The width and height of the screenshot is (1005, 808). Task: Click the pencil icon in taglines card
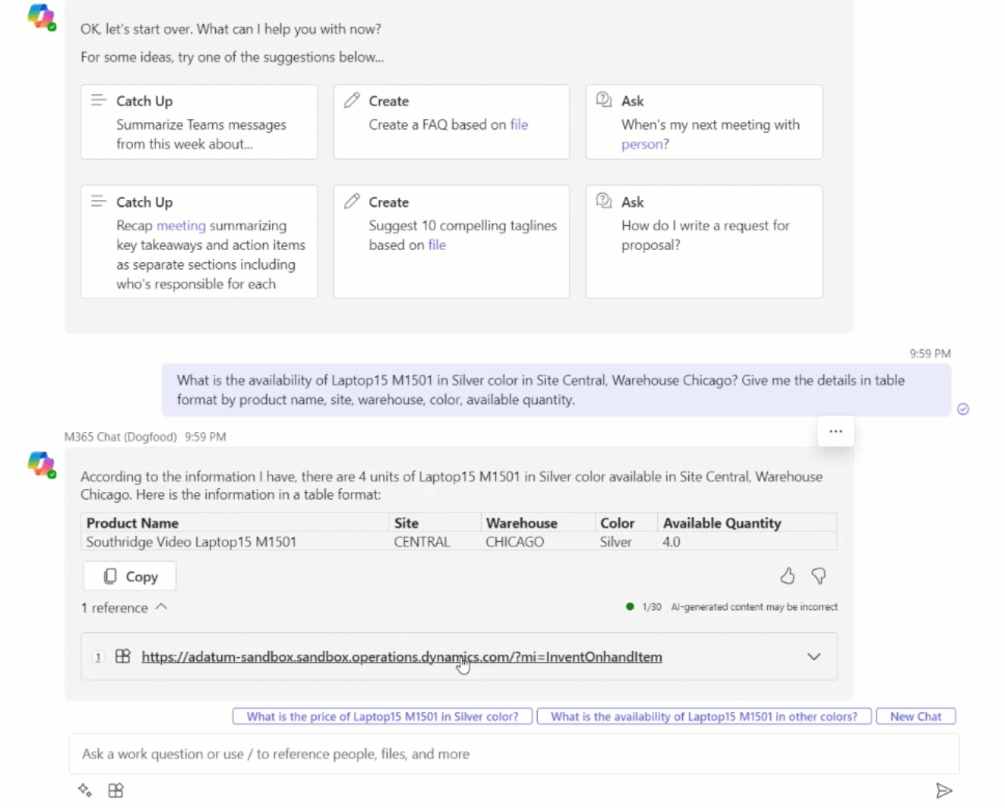pos(351,201)
